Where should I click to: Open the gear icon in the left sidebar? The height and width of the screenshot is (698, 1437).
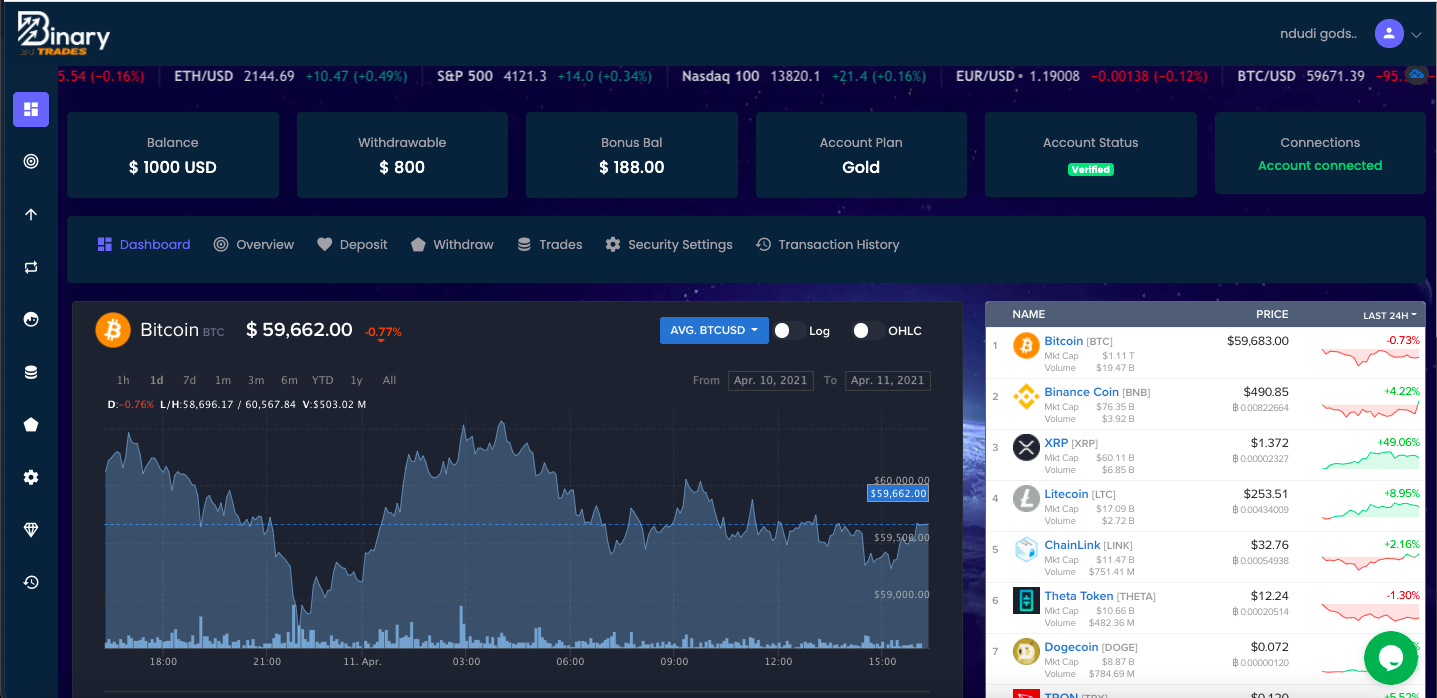pos(31,478)
